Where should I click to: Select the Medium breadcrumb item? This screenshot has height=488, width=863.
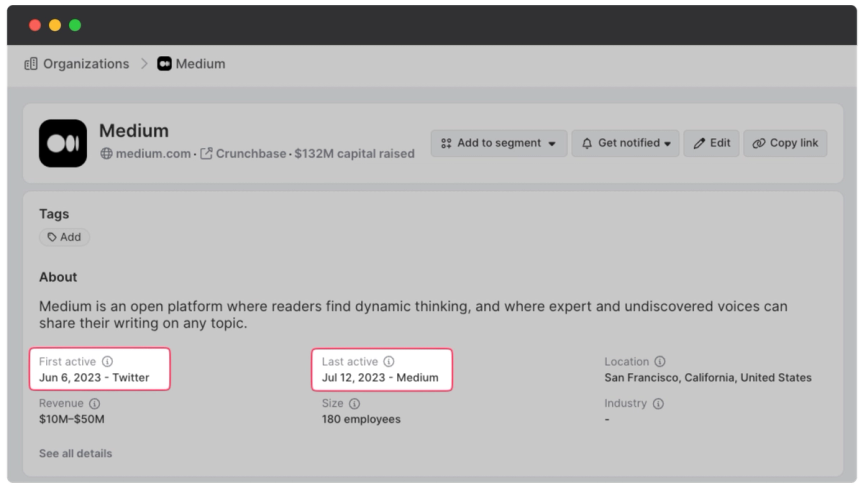coord(191,64)
